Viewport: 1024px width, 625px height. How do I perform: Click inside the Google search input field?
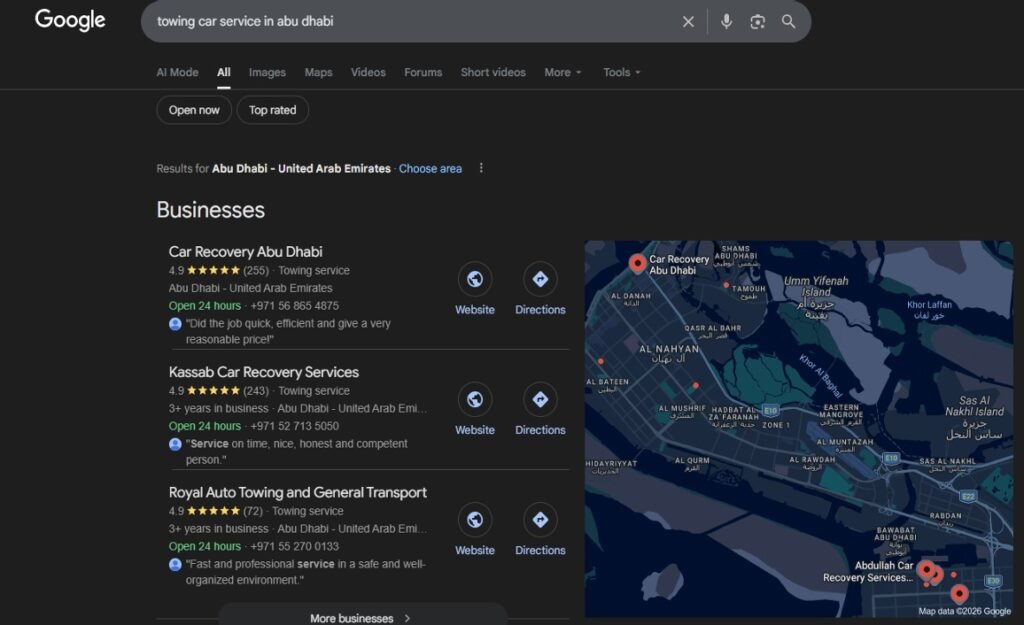click(400, 21)
